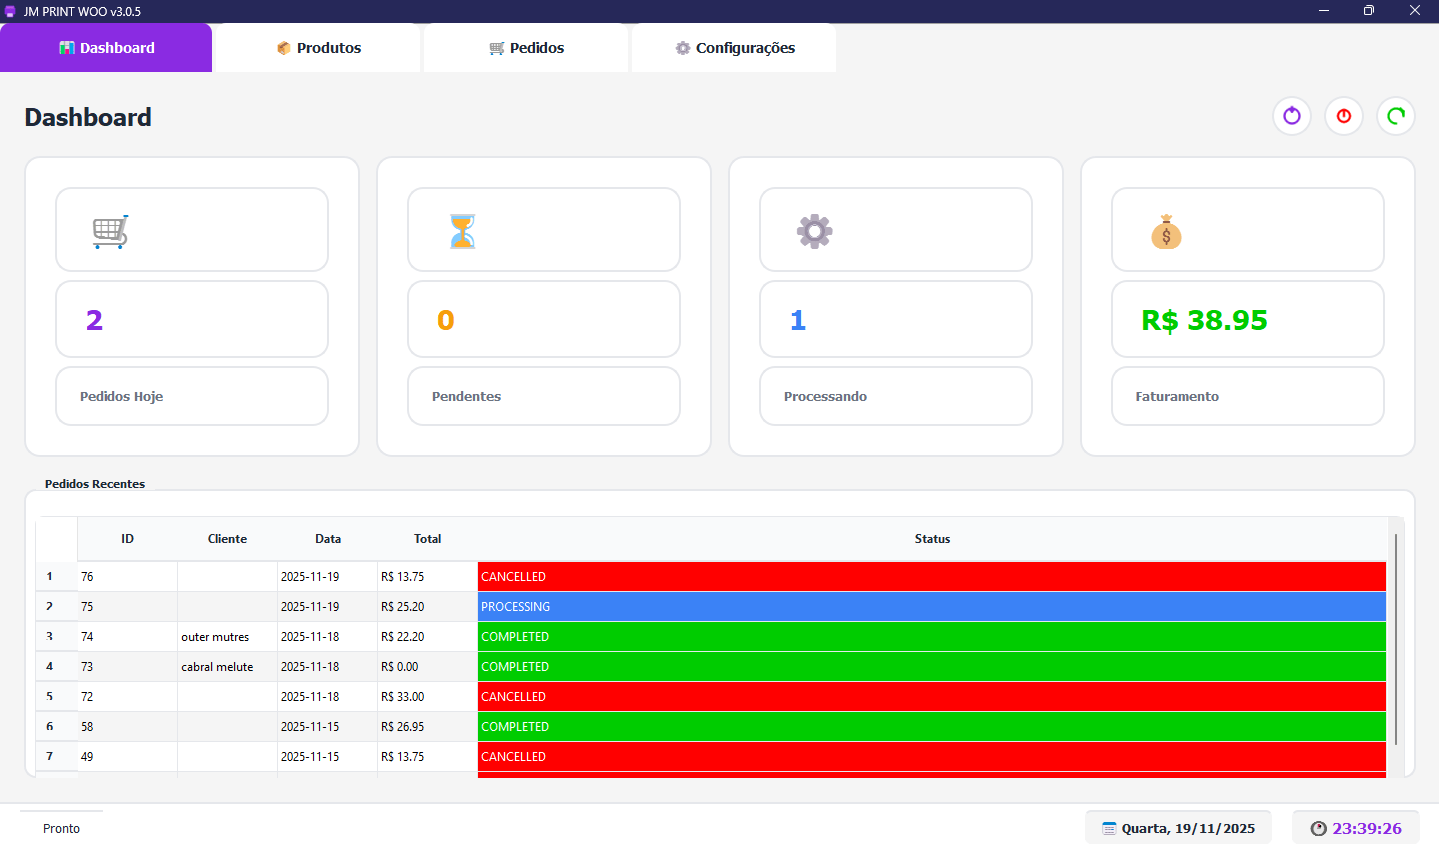Select row header number 4
The height and width of the screenshot is (850, 1439).
pos(57,667)
